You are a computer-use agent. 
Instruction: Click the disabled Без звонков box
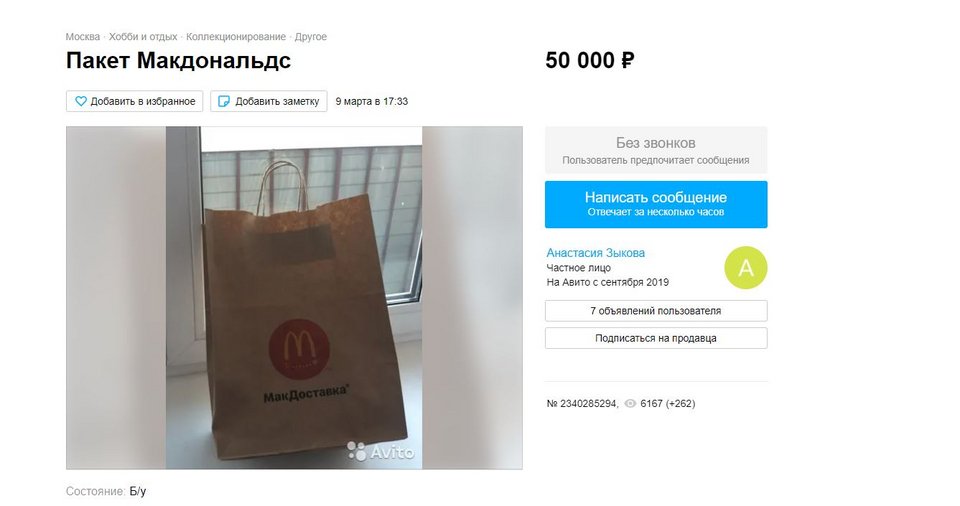[656, 150]
